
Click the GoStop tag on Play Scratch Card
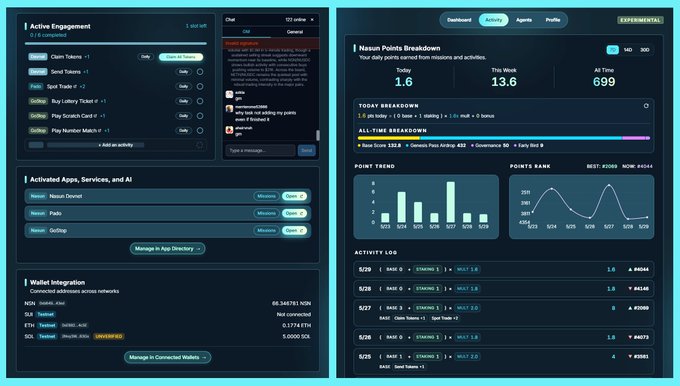pos(38,116)
